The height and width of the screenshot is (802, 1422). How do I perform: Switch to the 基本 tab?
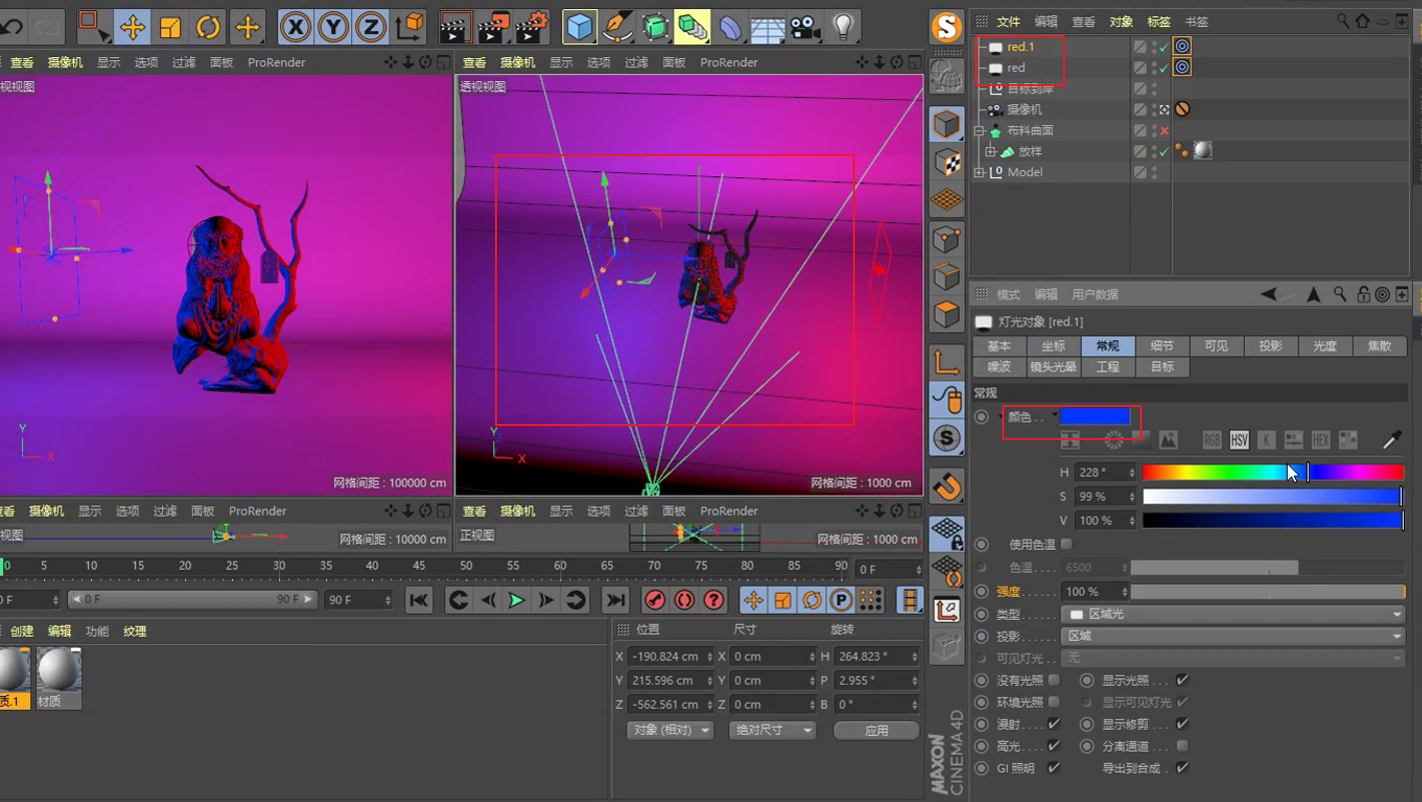pyautogui.click(x=999, y=346)
